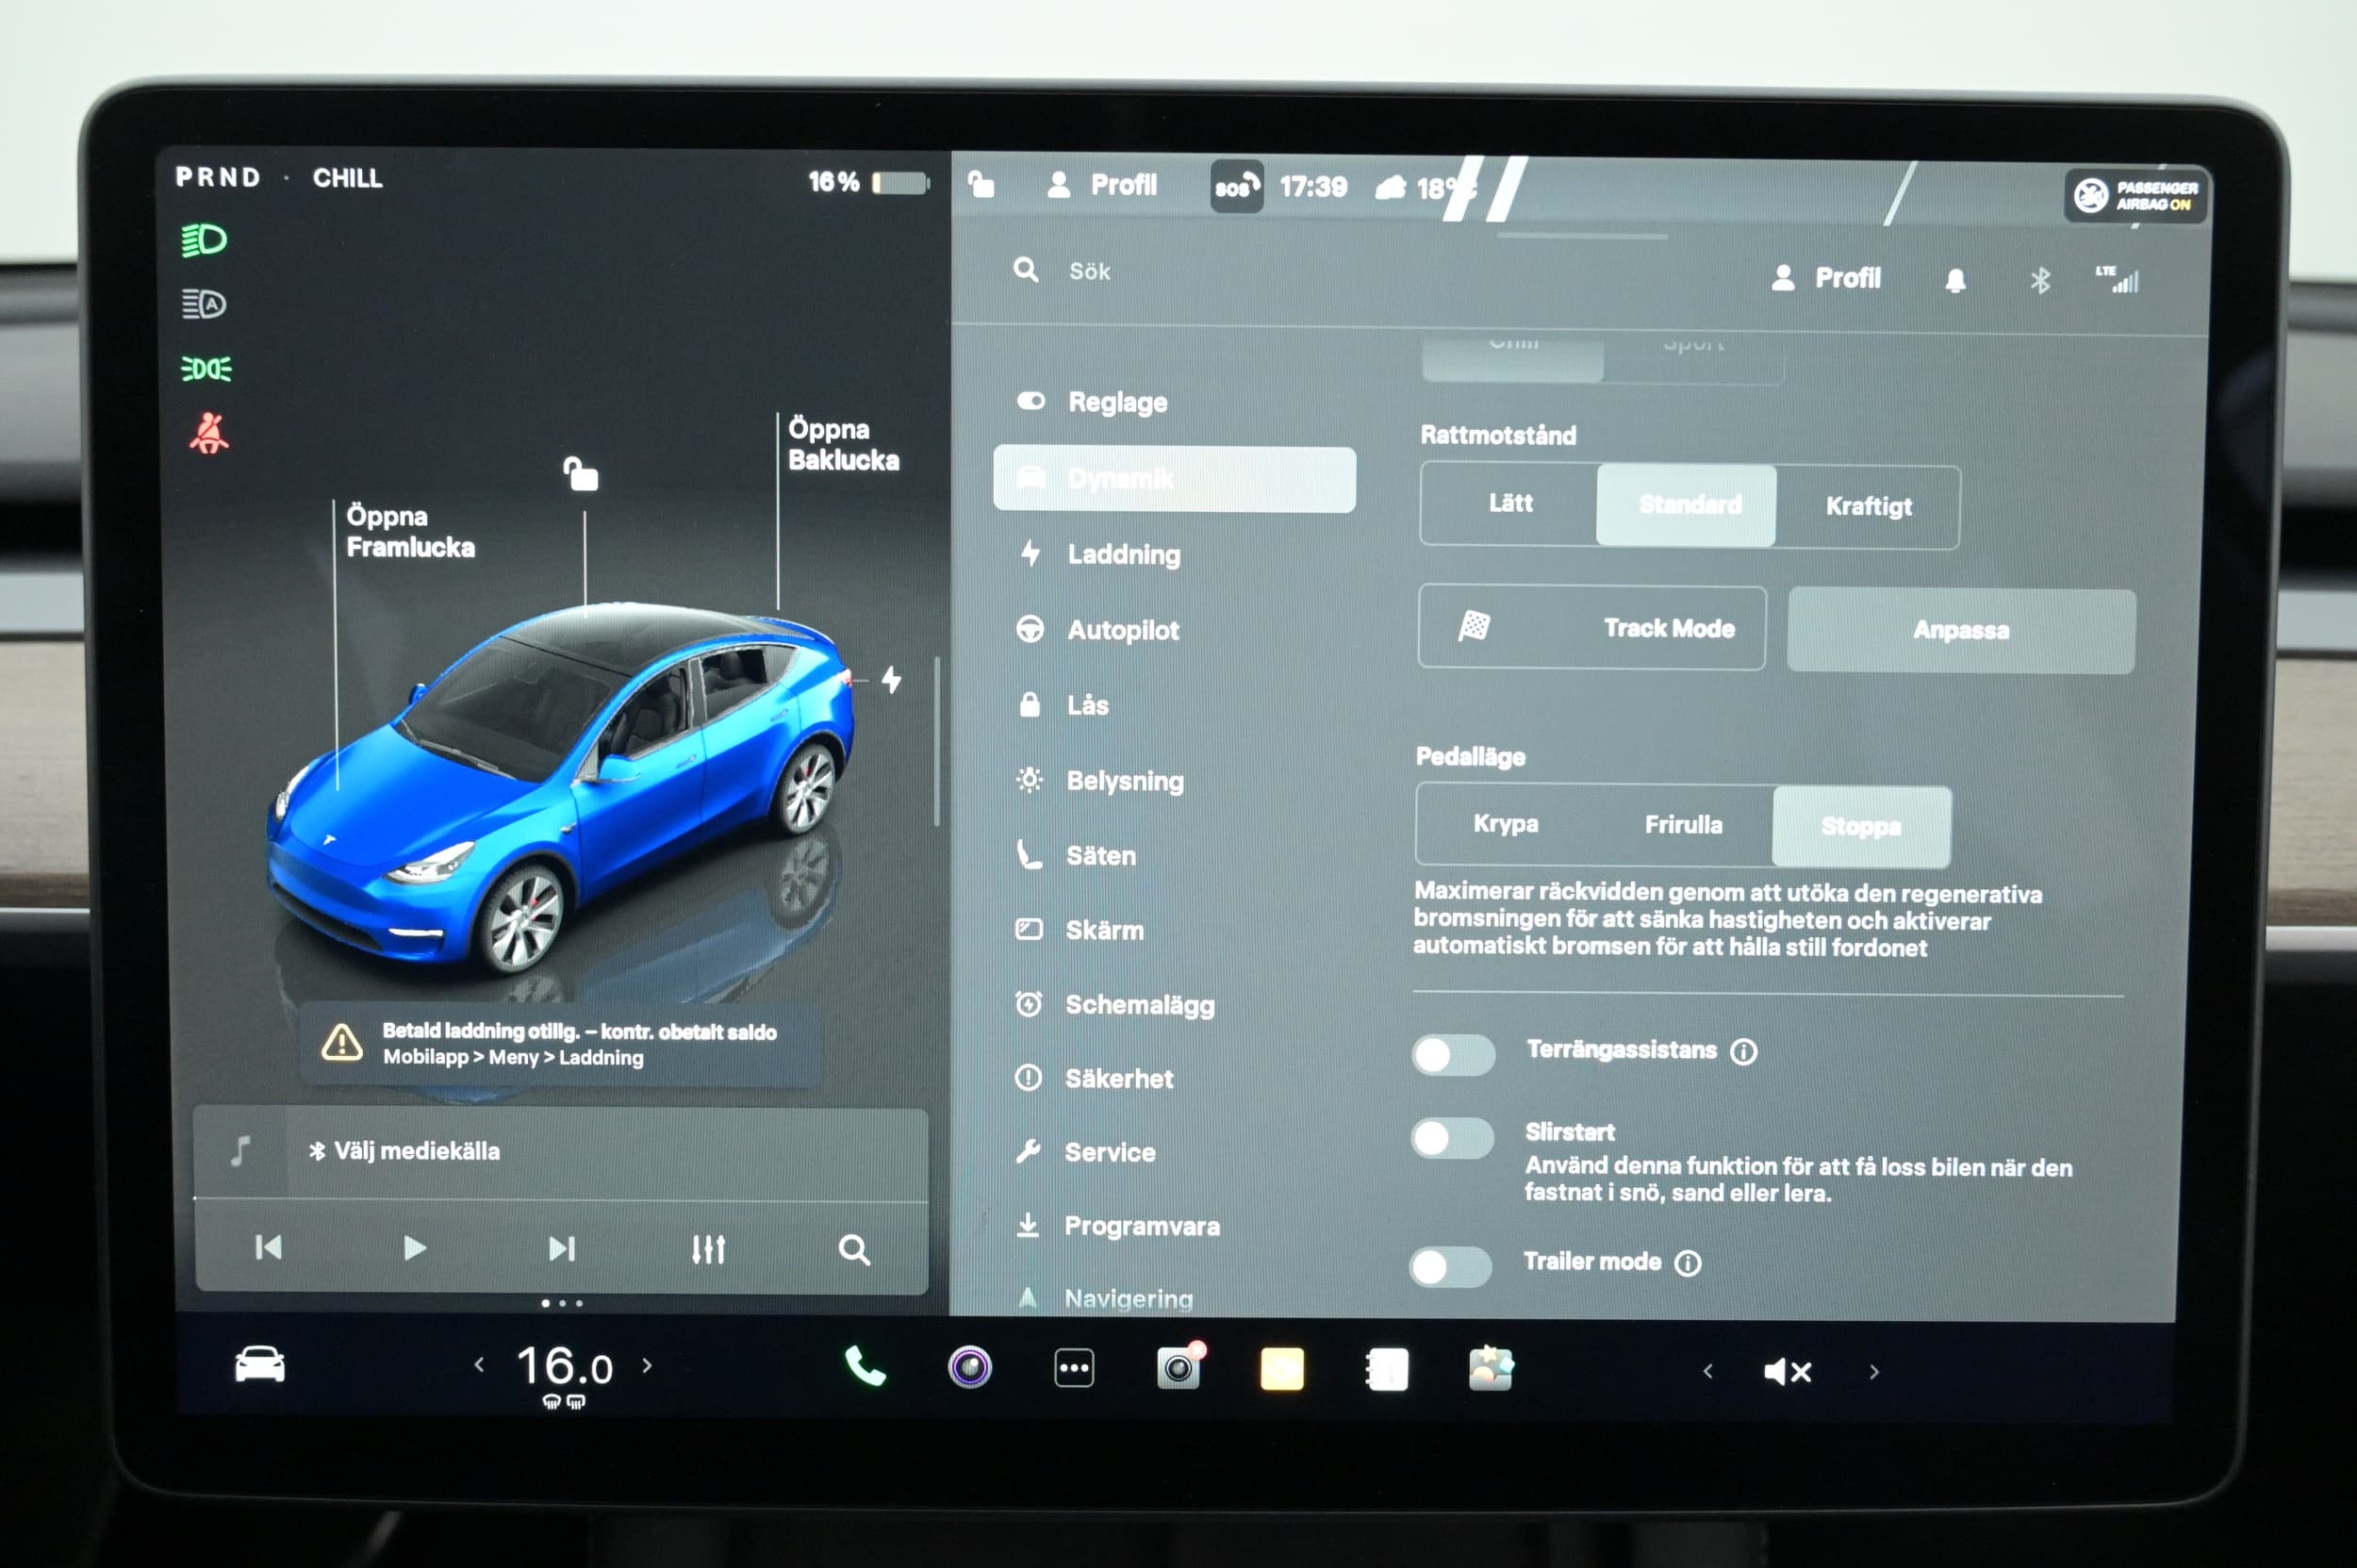The image size is (2357, 1568).
Task: Tap the notification bell icon
Action: point(1955,281)
